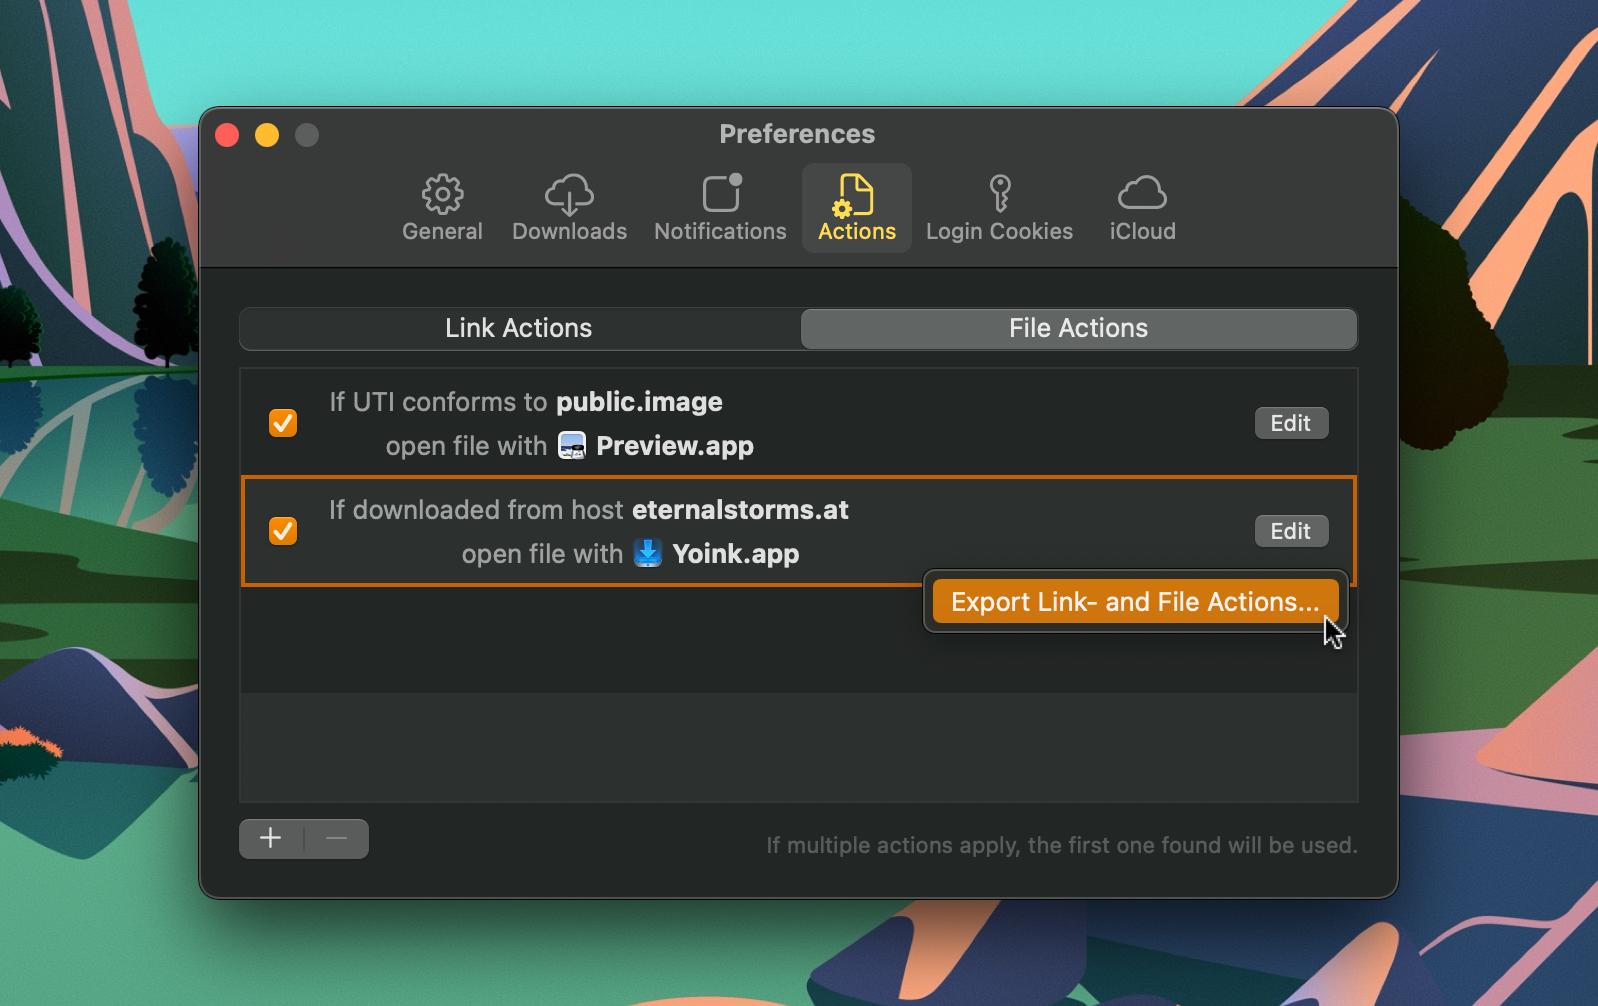This screenshot has height=1006, width=1598.
Task: Switch to the Notifications preferences icon
Action: pos(721,194)
